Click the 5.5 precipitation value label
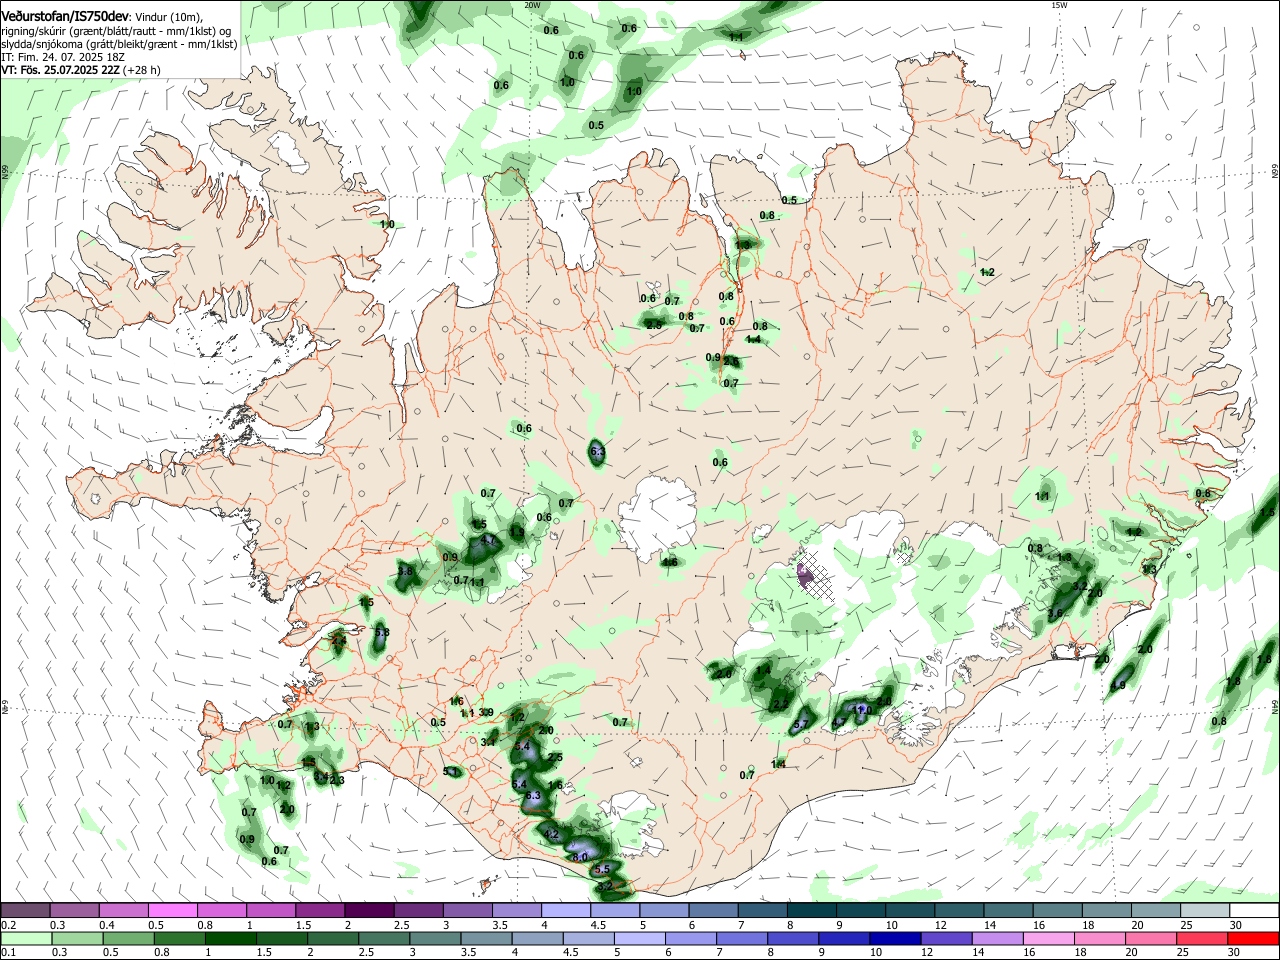Screen dimensions: 1280x960 point(602,870)
